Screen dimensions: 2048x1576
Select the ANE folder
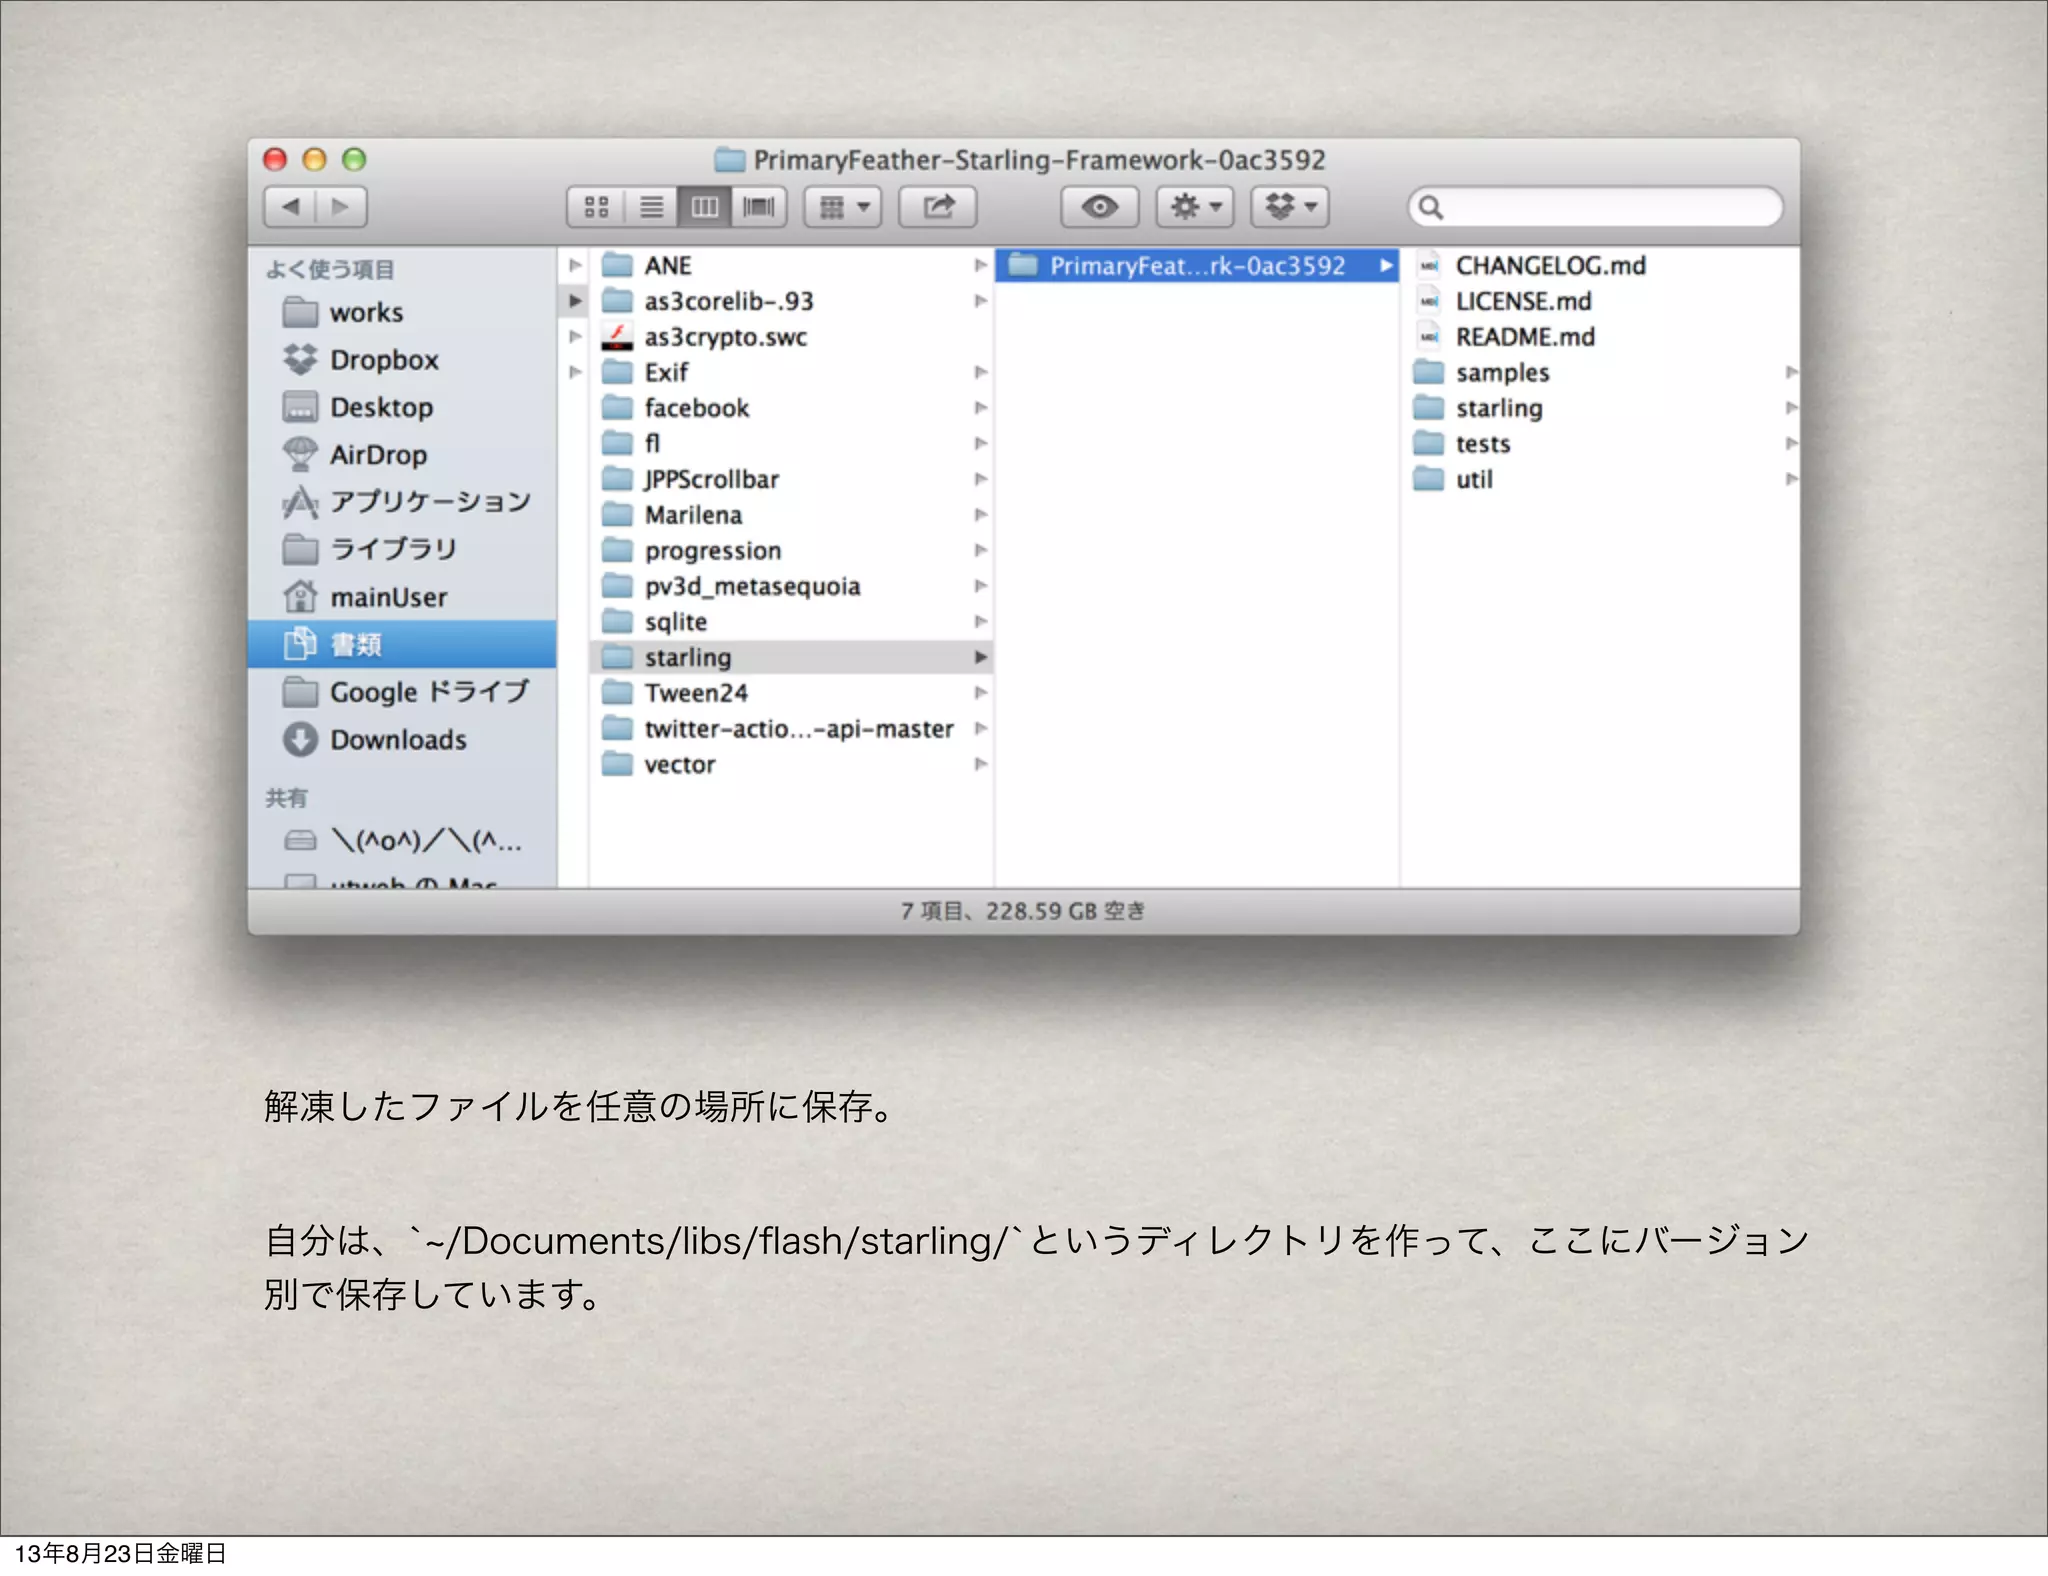[790, 266]
